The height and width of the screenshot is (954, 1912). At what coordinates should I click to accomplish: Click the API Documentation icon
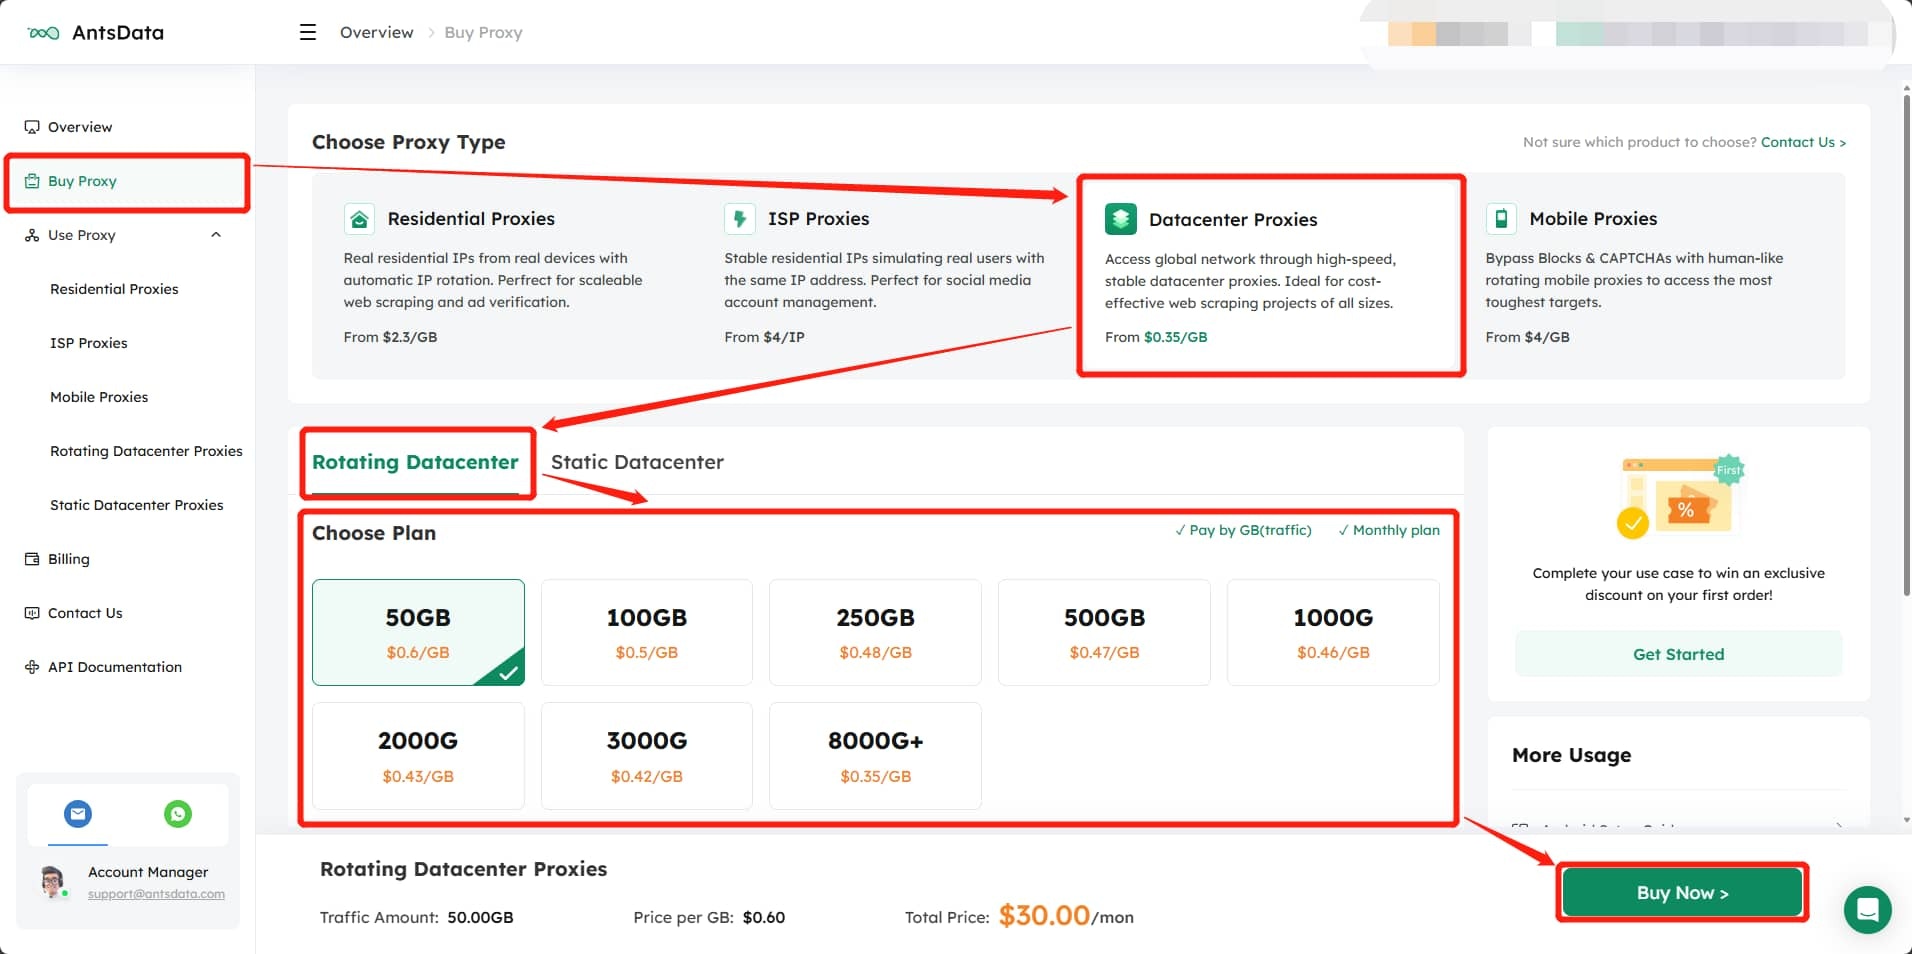pos(32,667)
